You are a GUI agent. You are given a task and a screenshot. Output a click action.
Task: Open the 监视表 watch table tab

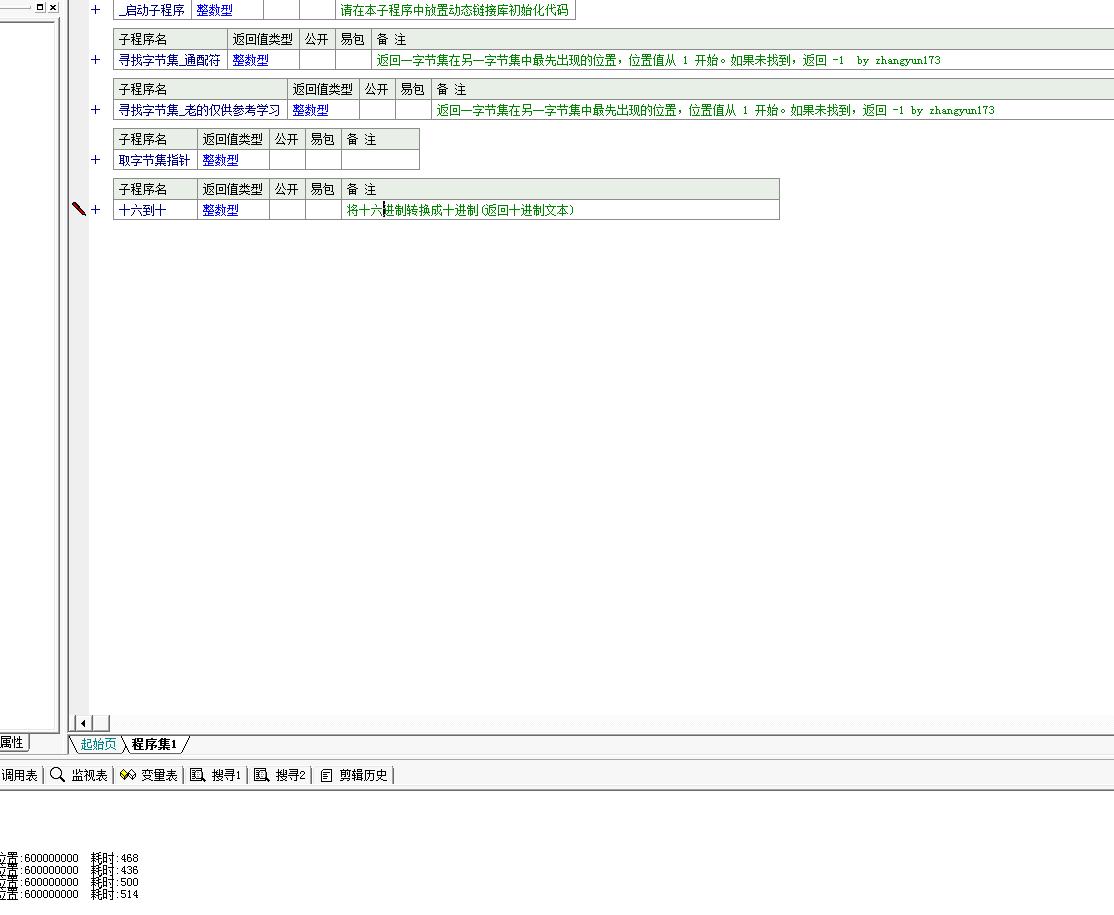79,775
